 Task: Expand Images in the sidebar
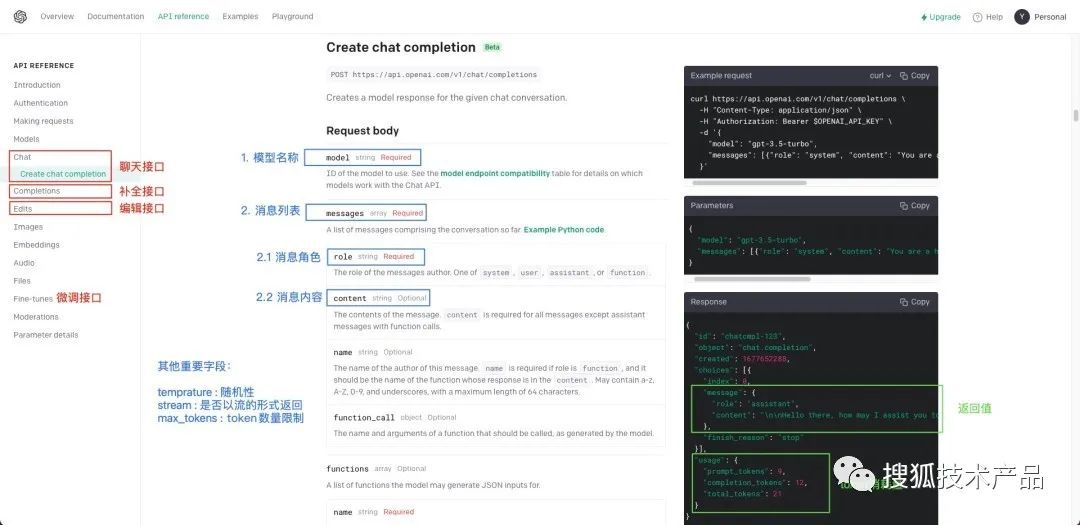pyautogui.click(x=28, y=227)
